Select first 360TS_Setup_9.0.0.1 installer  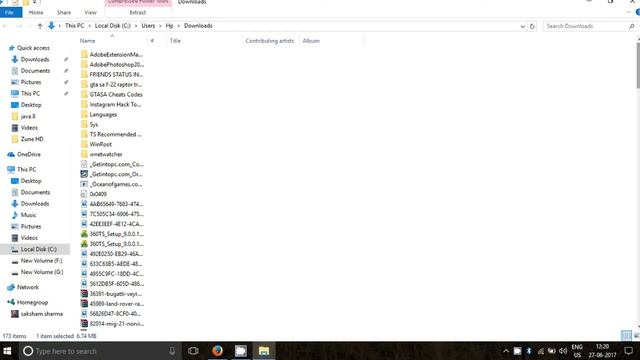point(116,234)
